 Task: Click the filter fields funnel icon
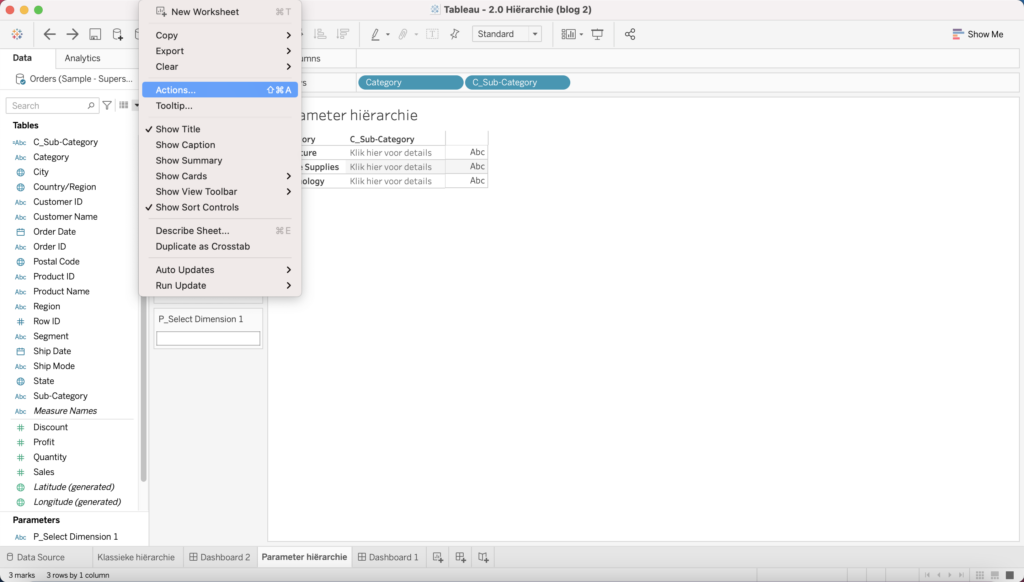click(107, 105)
